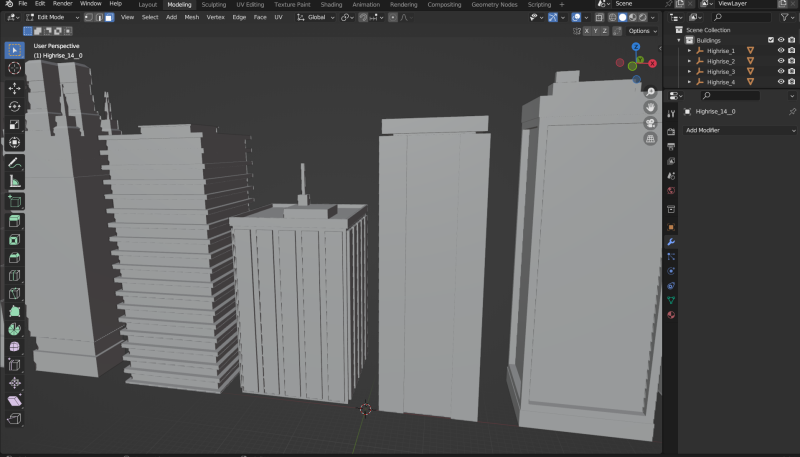This screenshot has height=457, width=800.
Task: Select the Bevel tool
Action: [x=14, y=258]
